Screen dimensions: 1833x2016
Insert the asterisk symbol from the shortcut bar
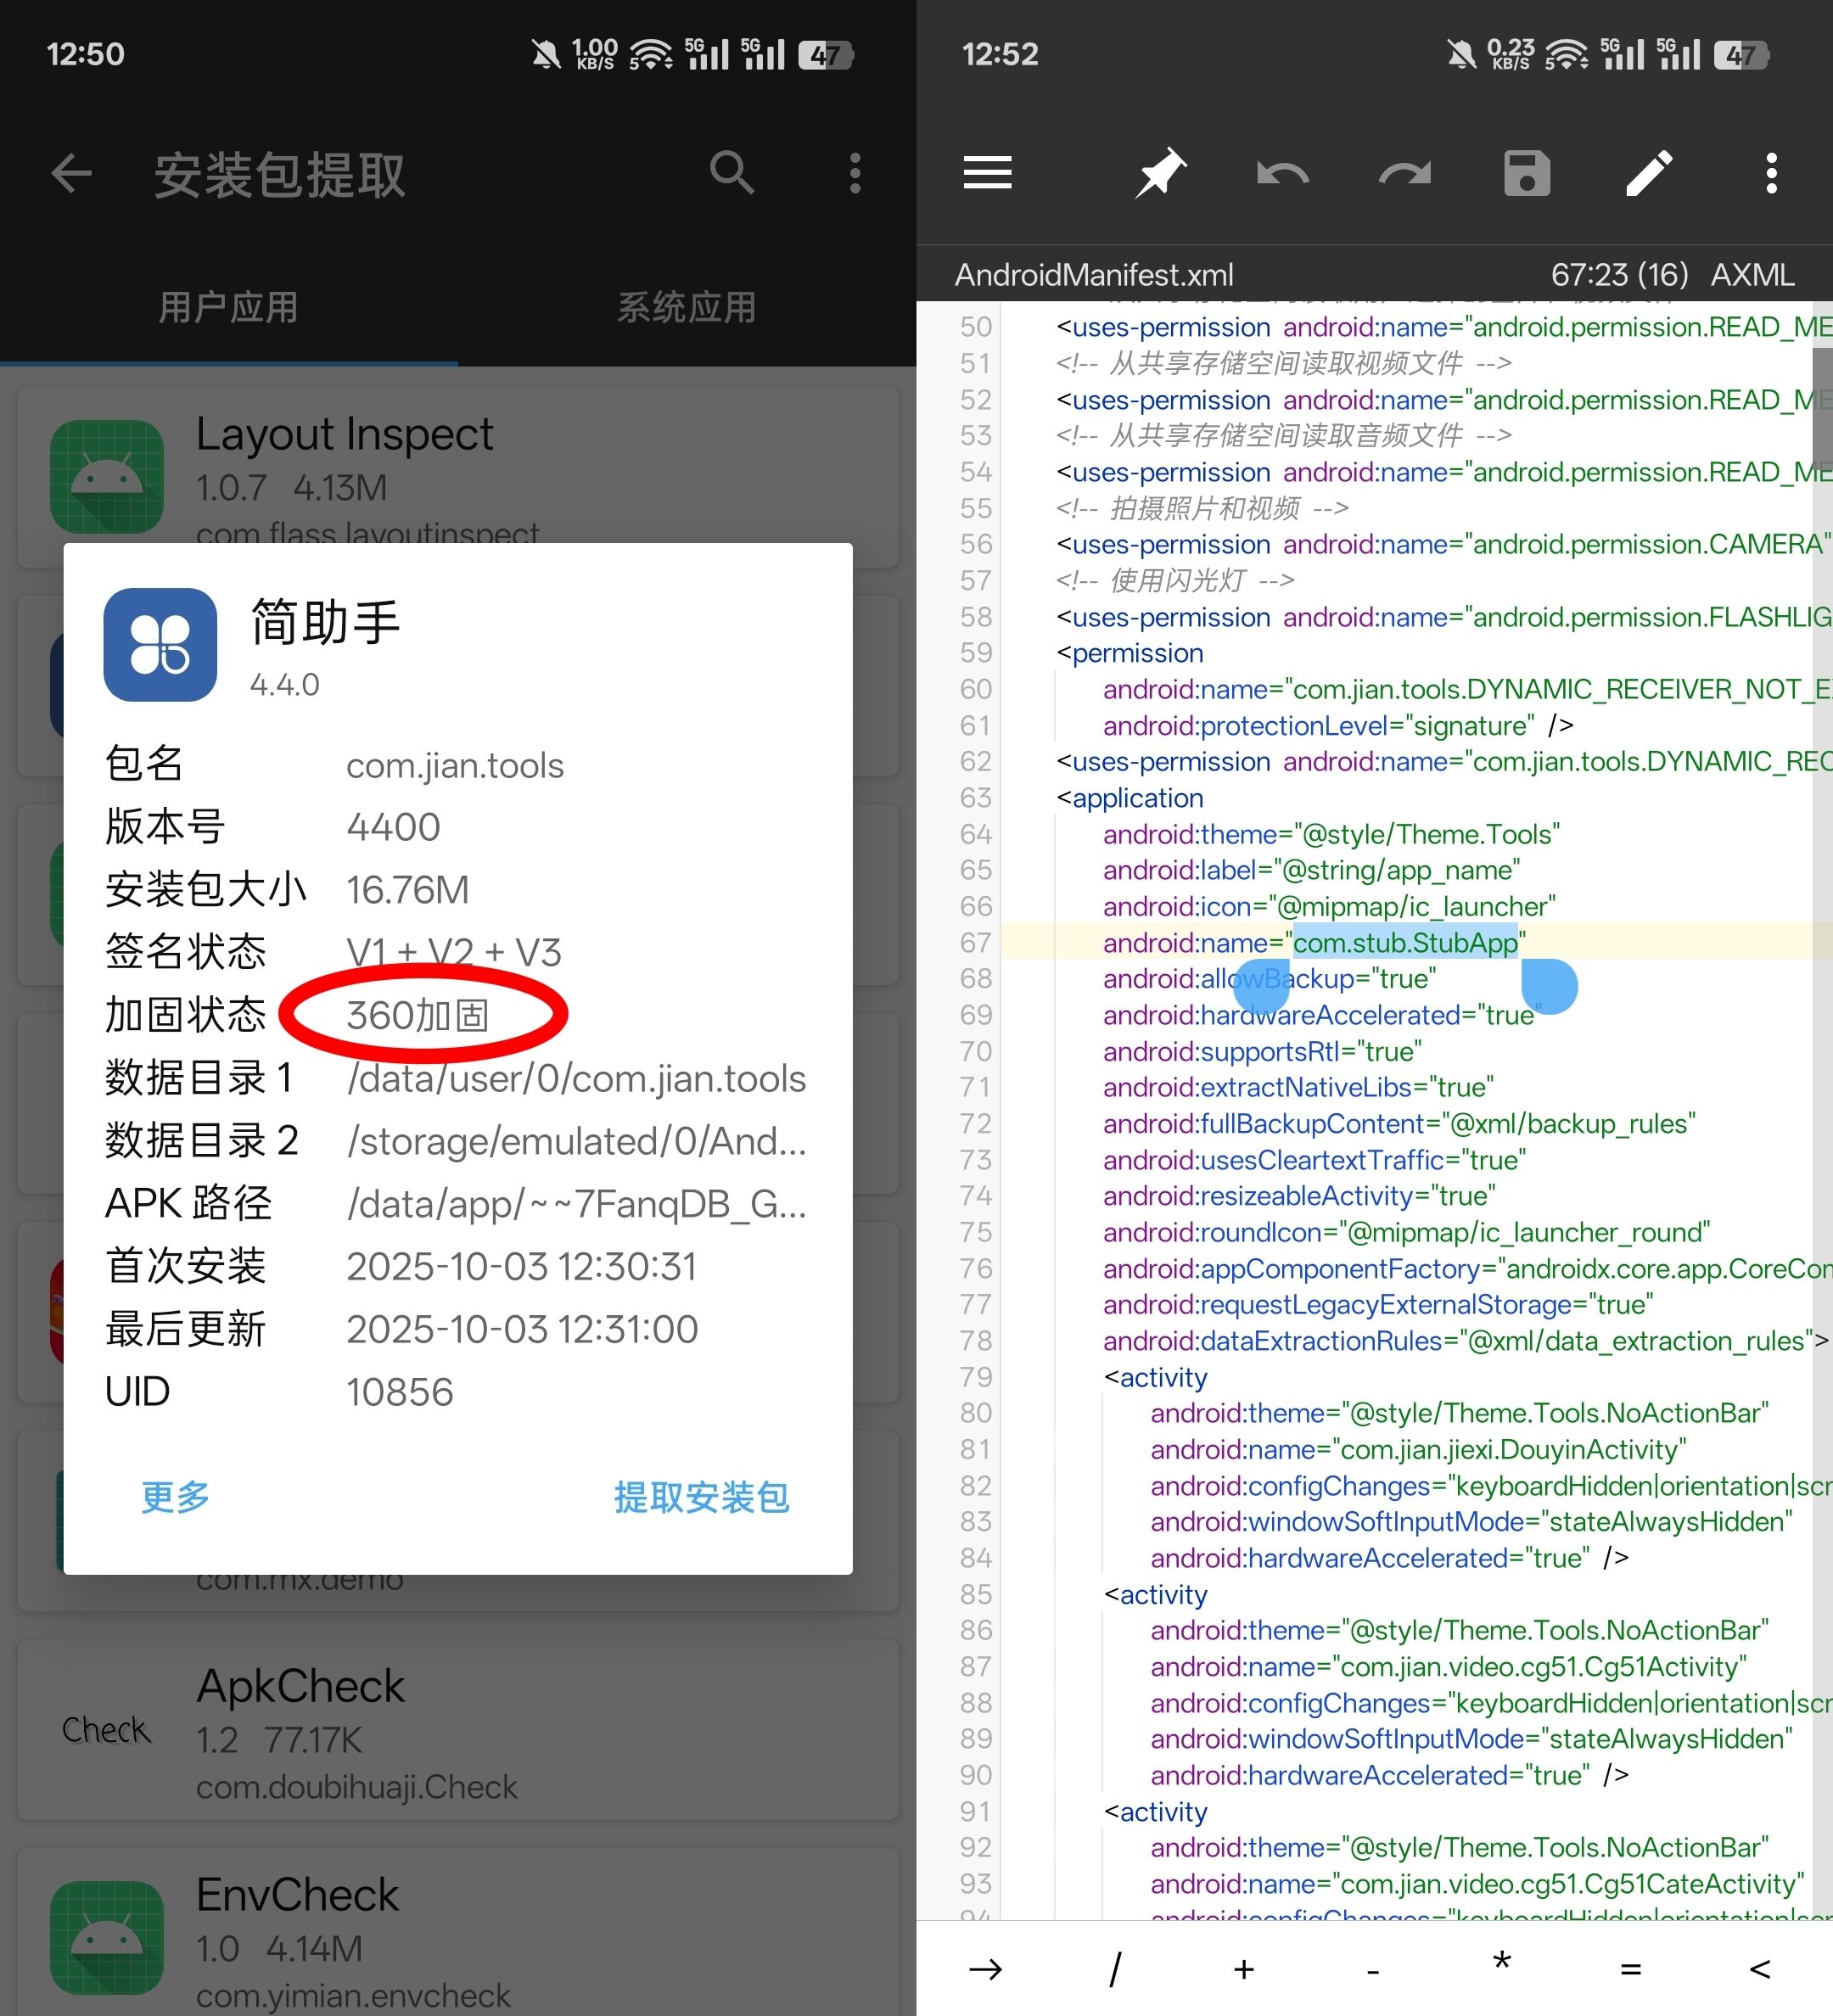(x=1501, y=1962)
